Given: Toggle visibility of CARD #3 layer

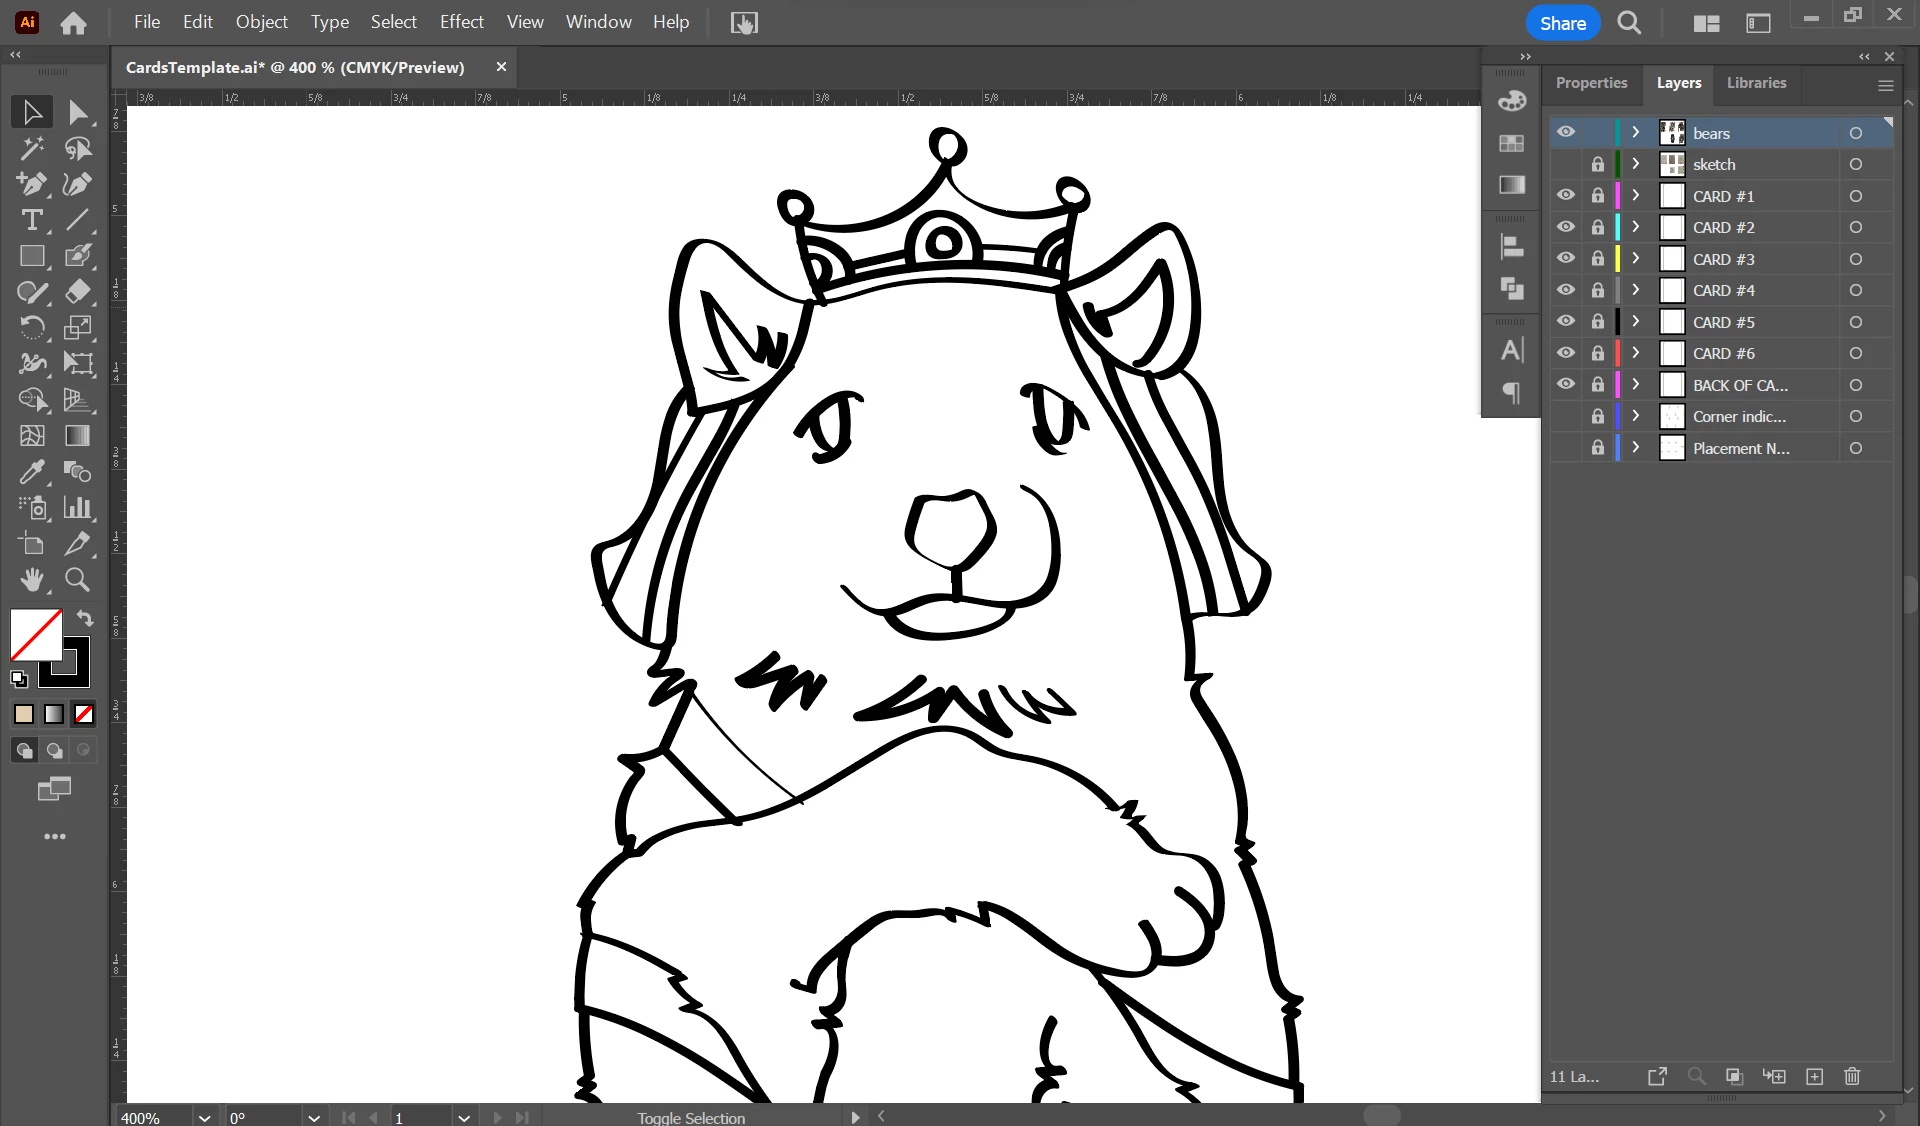Looking at the screenshot, I should [x=1566, y=258].
